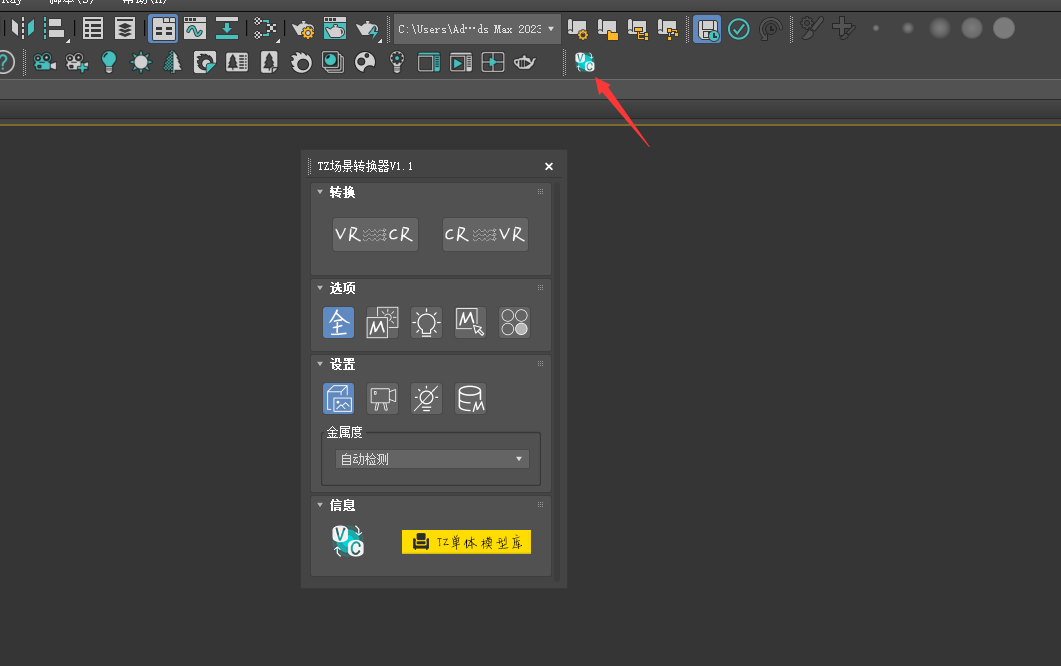
Task: Open Render Setup teapot with gear
Action: [x=303, y=29]
